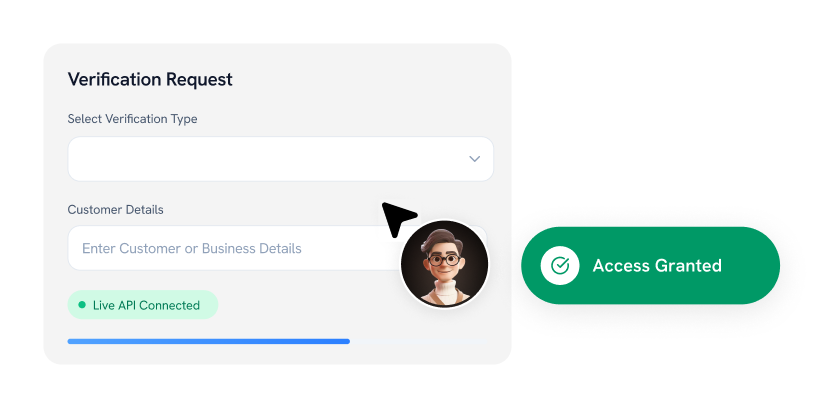Click the Live API Connected badge

click(142, 305)
